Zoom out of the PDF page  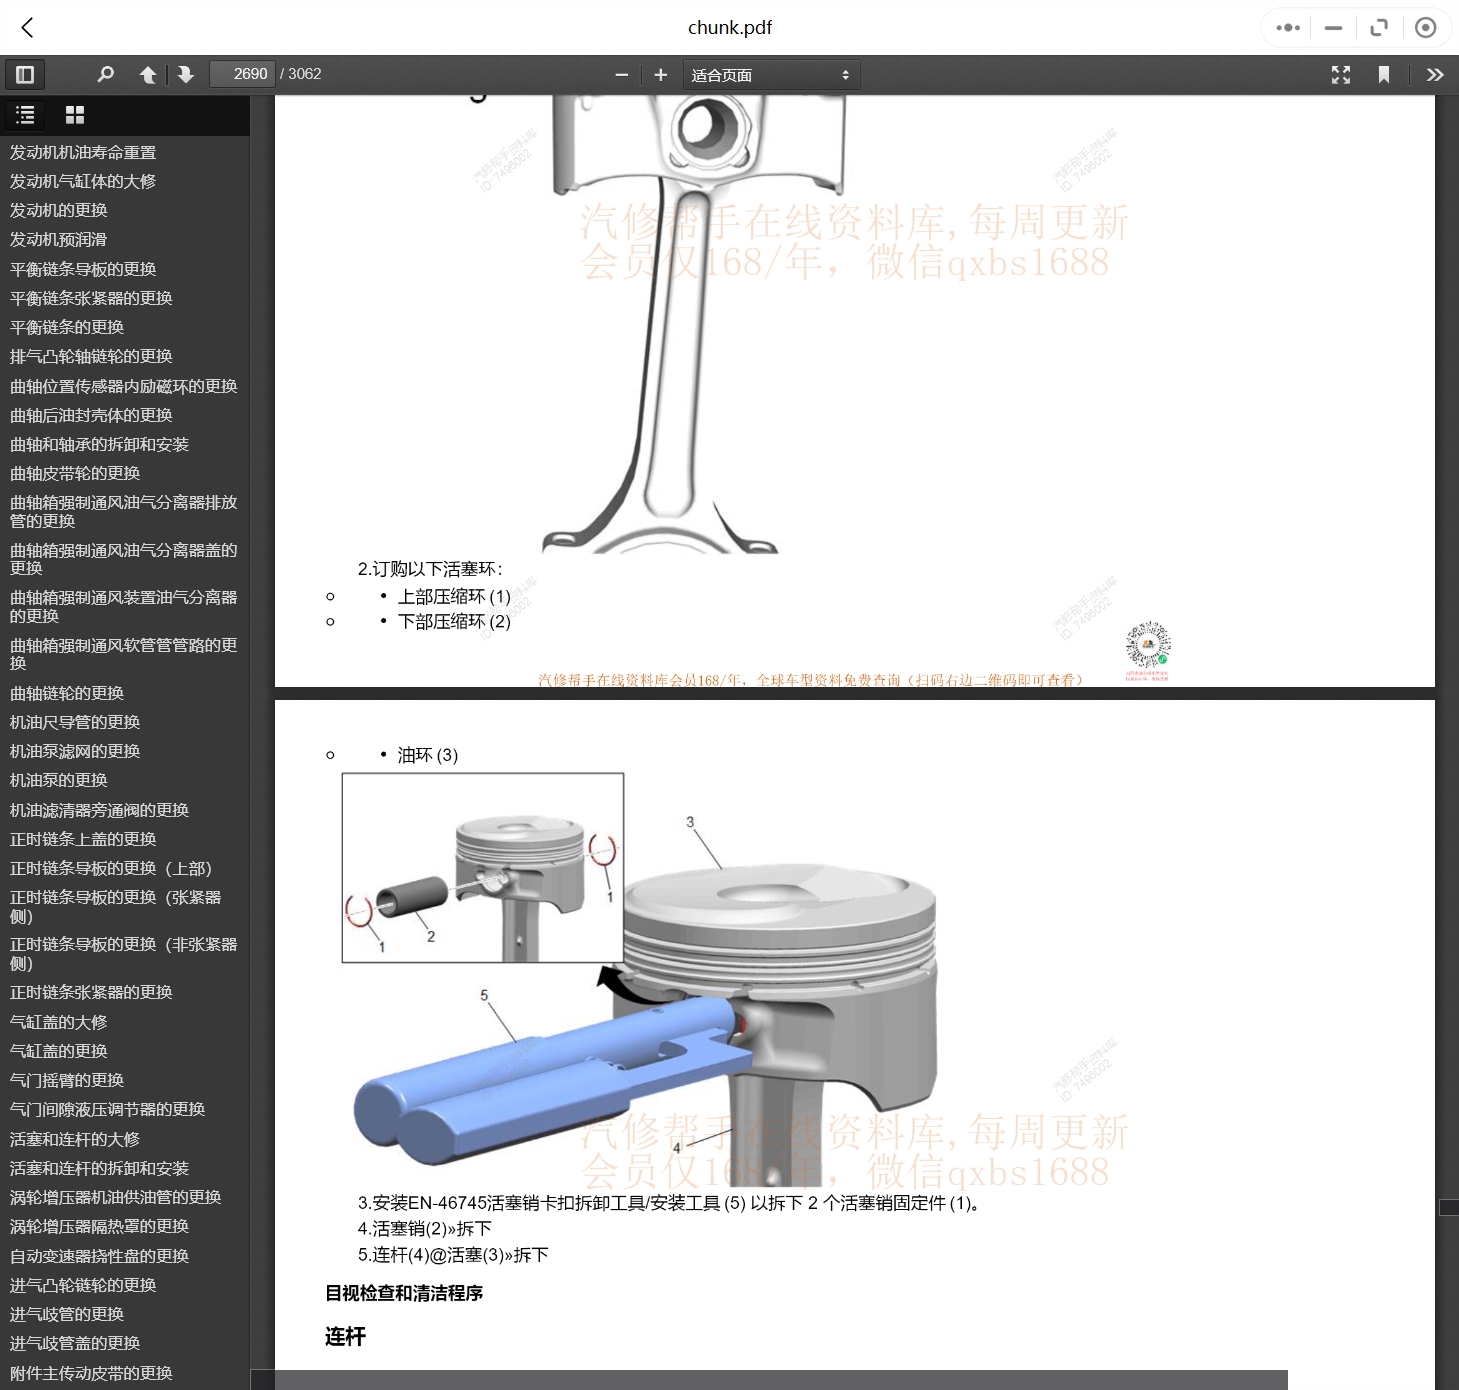pyautogui.click(x=621, y=74)
